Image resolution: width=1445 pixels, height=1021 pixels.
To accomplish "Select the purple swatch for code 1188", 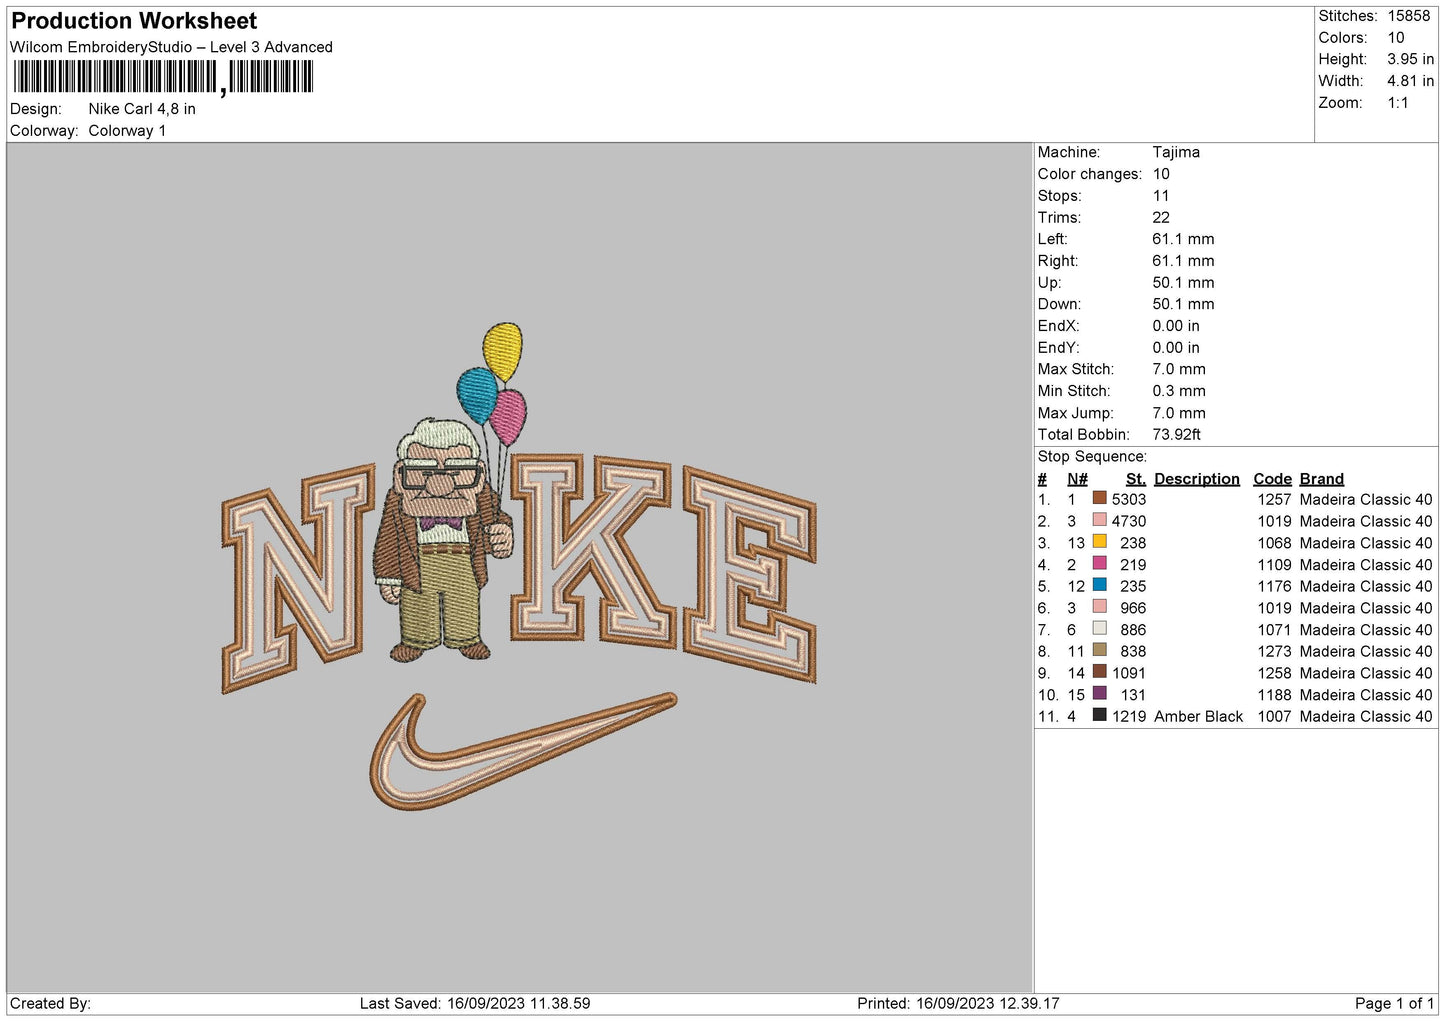I will pyautogui.click(x=1099, y=694).
